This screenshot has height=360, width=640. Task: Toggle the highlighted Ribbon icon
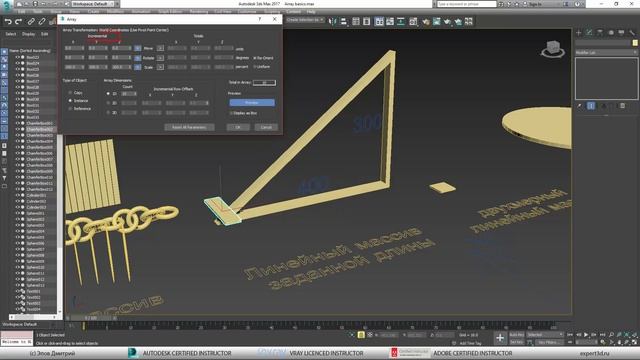pyautogui.click(x=379, y=21)
